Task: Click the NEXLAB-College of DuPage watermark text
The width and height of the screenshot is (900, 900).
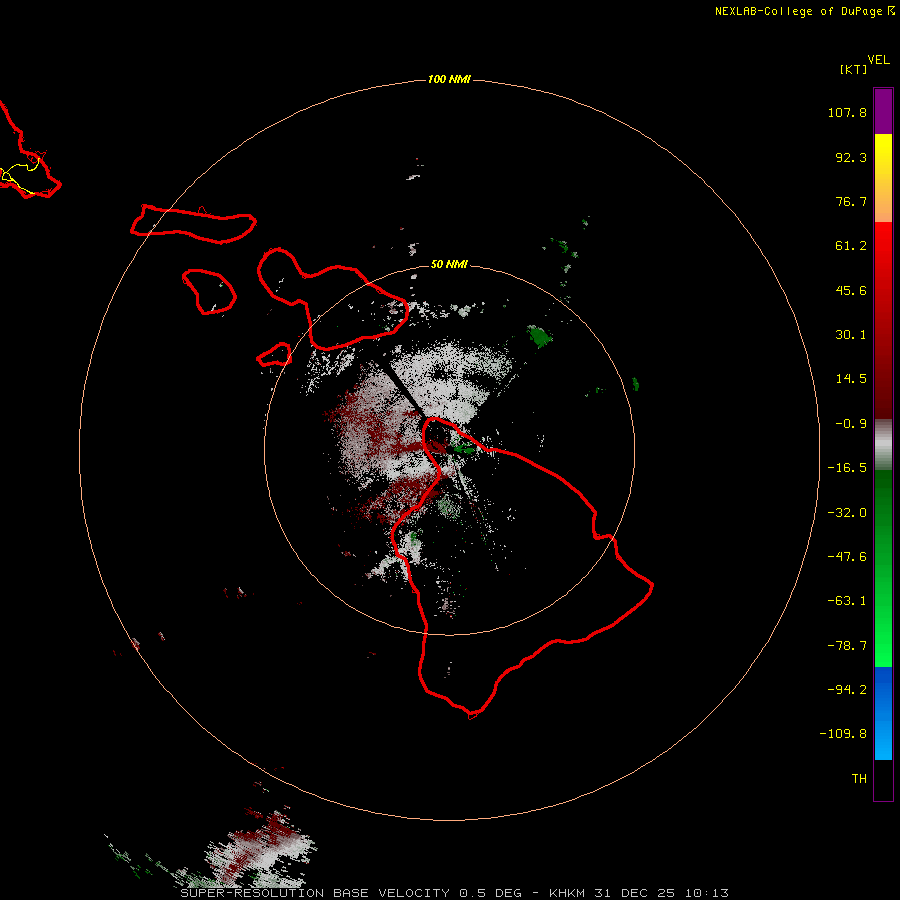Action: (x=805, y=11)
